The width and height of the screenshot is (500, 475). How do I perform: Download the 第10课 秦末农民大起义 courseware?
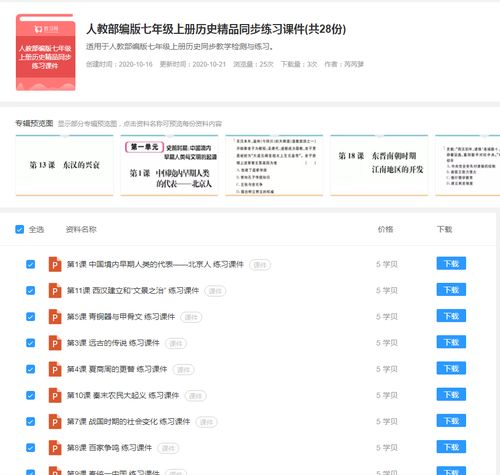(451, 395)
